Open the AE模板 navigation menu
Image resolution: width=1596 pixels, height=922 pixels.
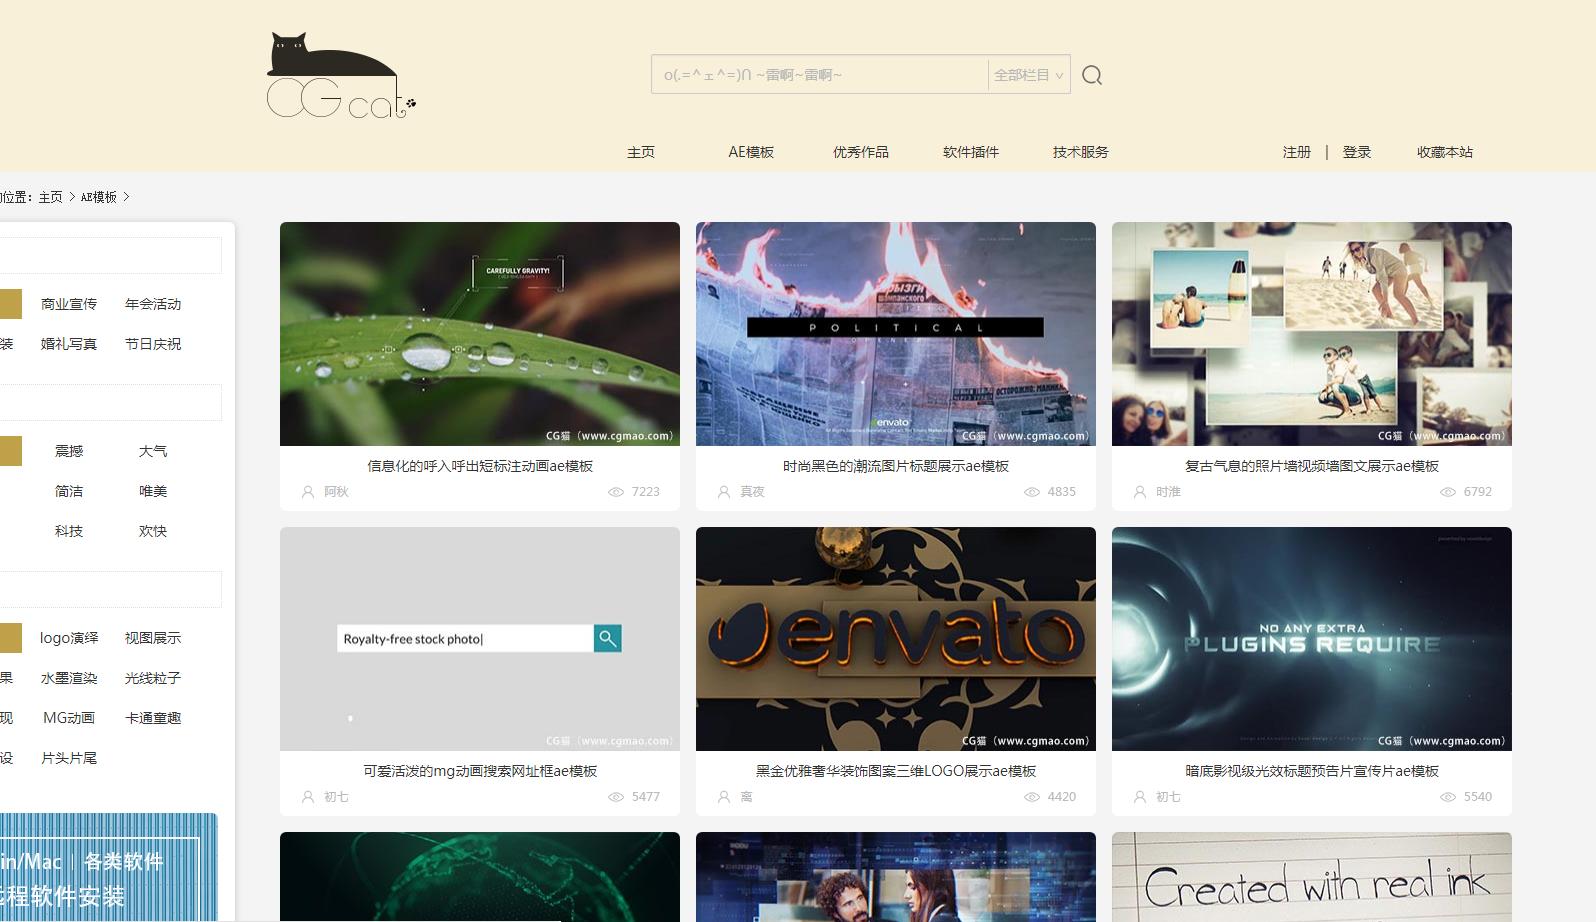tap(751, 152)
